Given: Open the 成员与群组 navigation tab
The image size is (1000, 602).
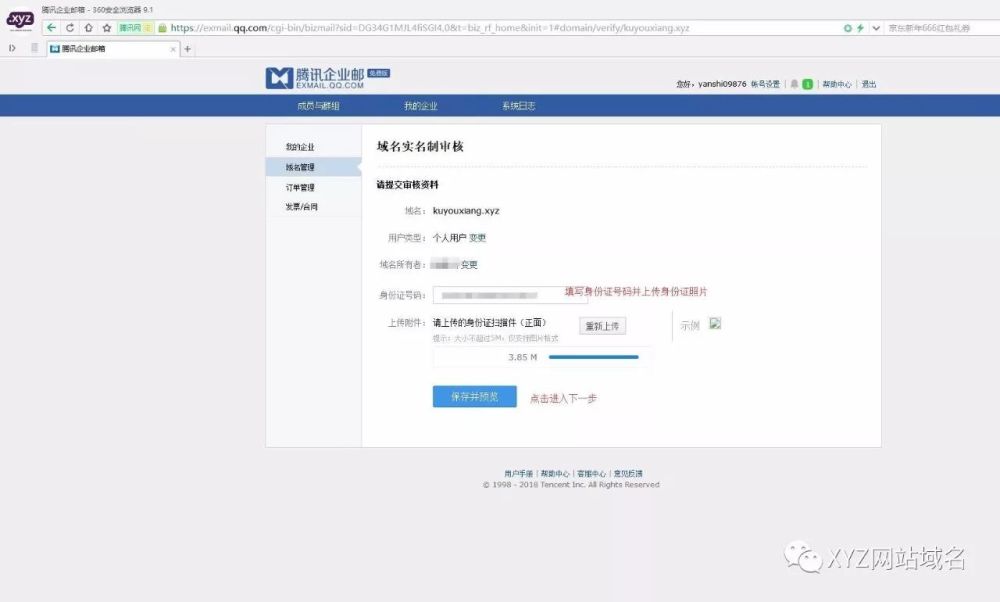Looking at the screenshot, I should [x=318, y=106].
